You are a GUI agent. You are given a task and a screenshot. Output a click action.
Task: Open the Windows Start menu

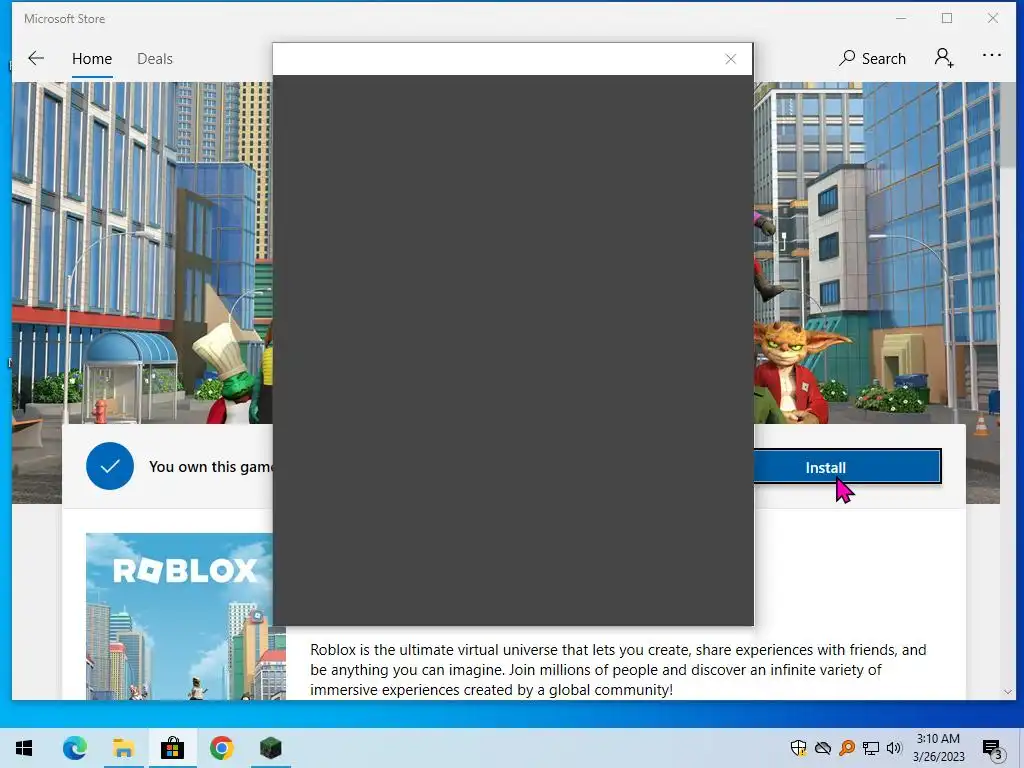pos(24,748)
